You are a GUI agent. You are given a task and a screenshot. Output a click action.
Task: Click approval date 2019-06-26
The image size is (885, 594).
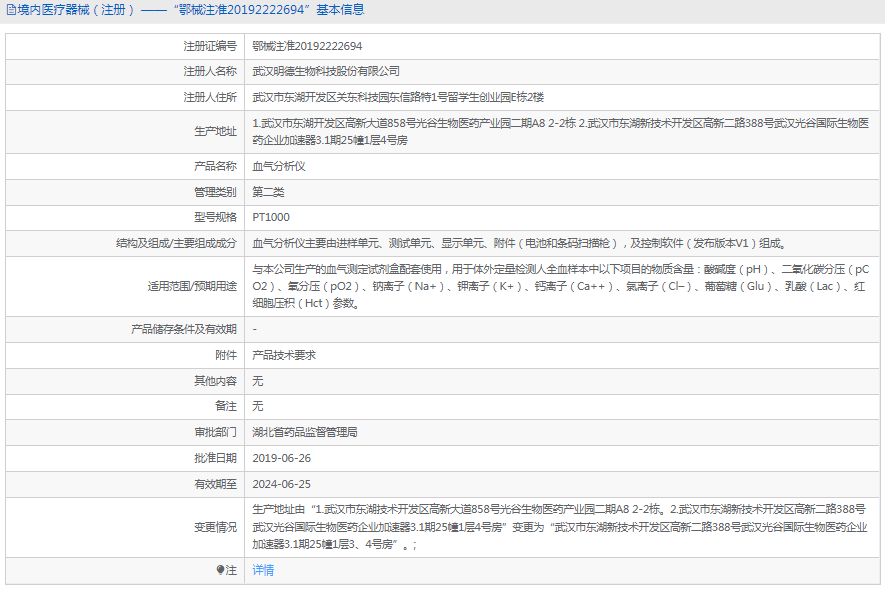(x=282, y=458)
